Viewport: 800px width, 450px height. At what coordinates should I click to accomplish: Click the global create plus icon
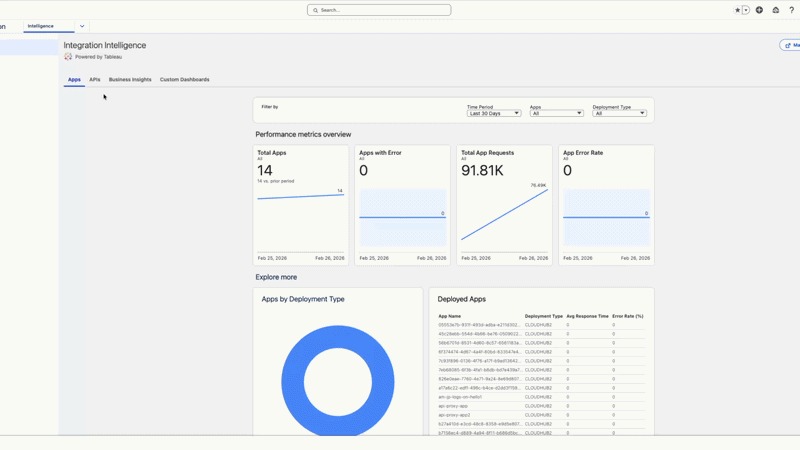coord(759,10)
